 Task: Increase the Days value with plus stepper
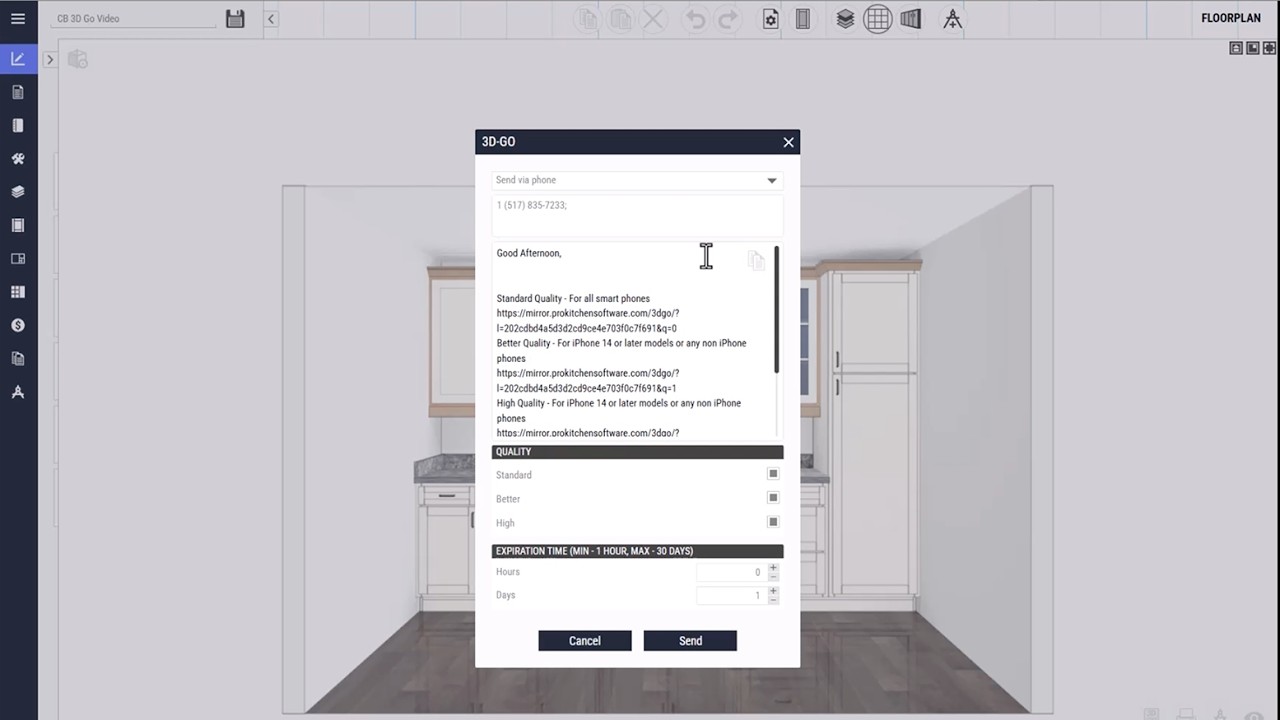coord(773,590)
